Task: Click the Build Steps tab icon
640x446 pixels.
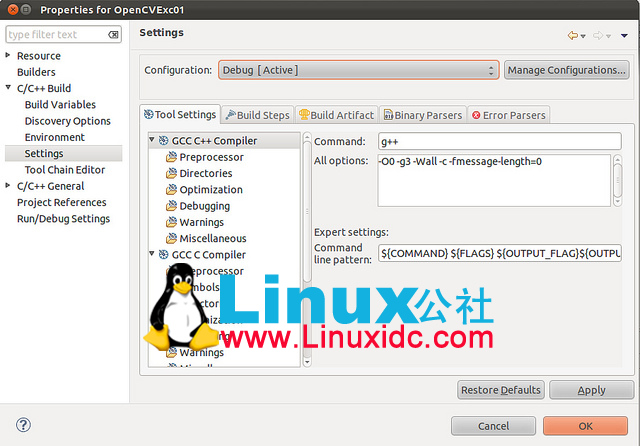Action: (x=231, y=115)
